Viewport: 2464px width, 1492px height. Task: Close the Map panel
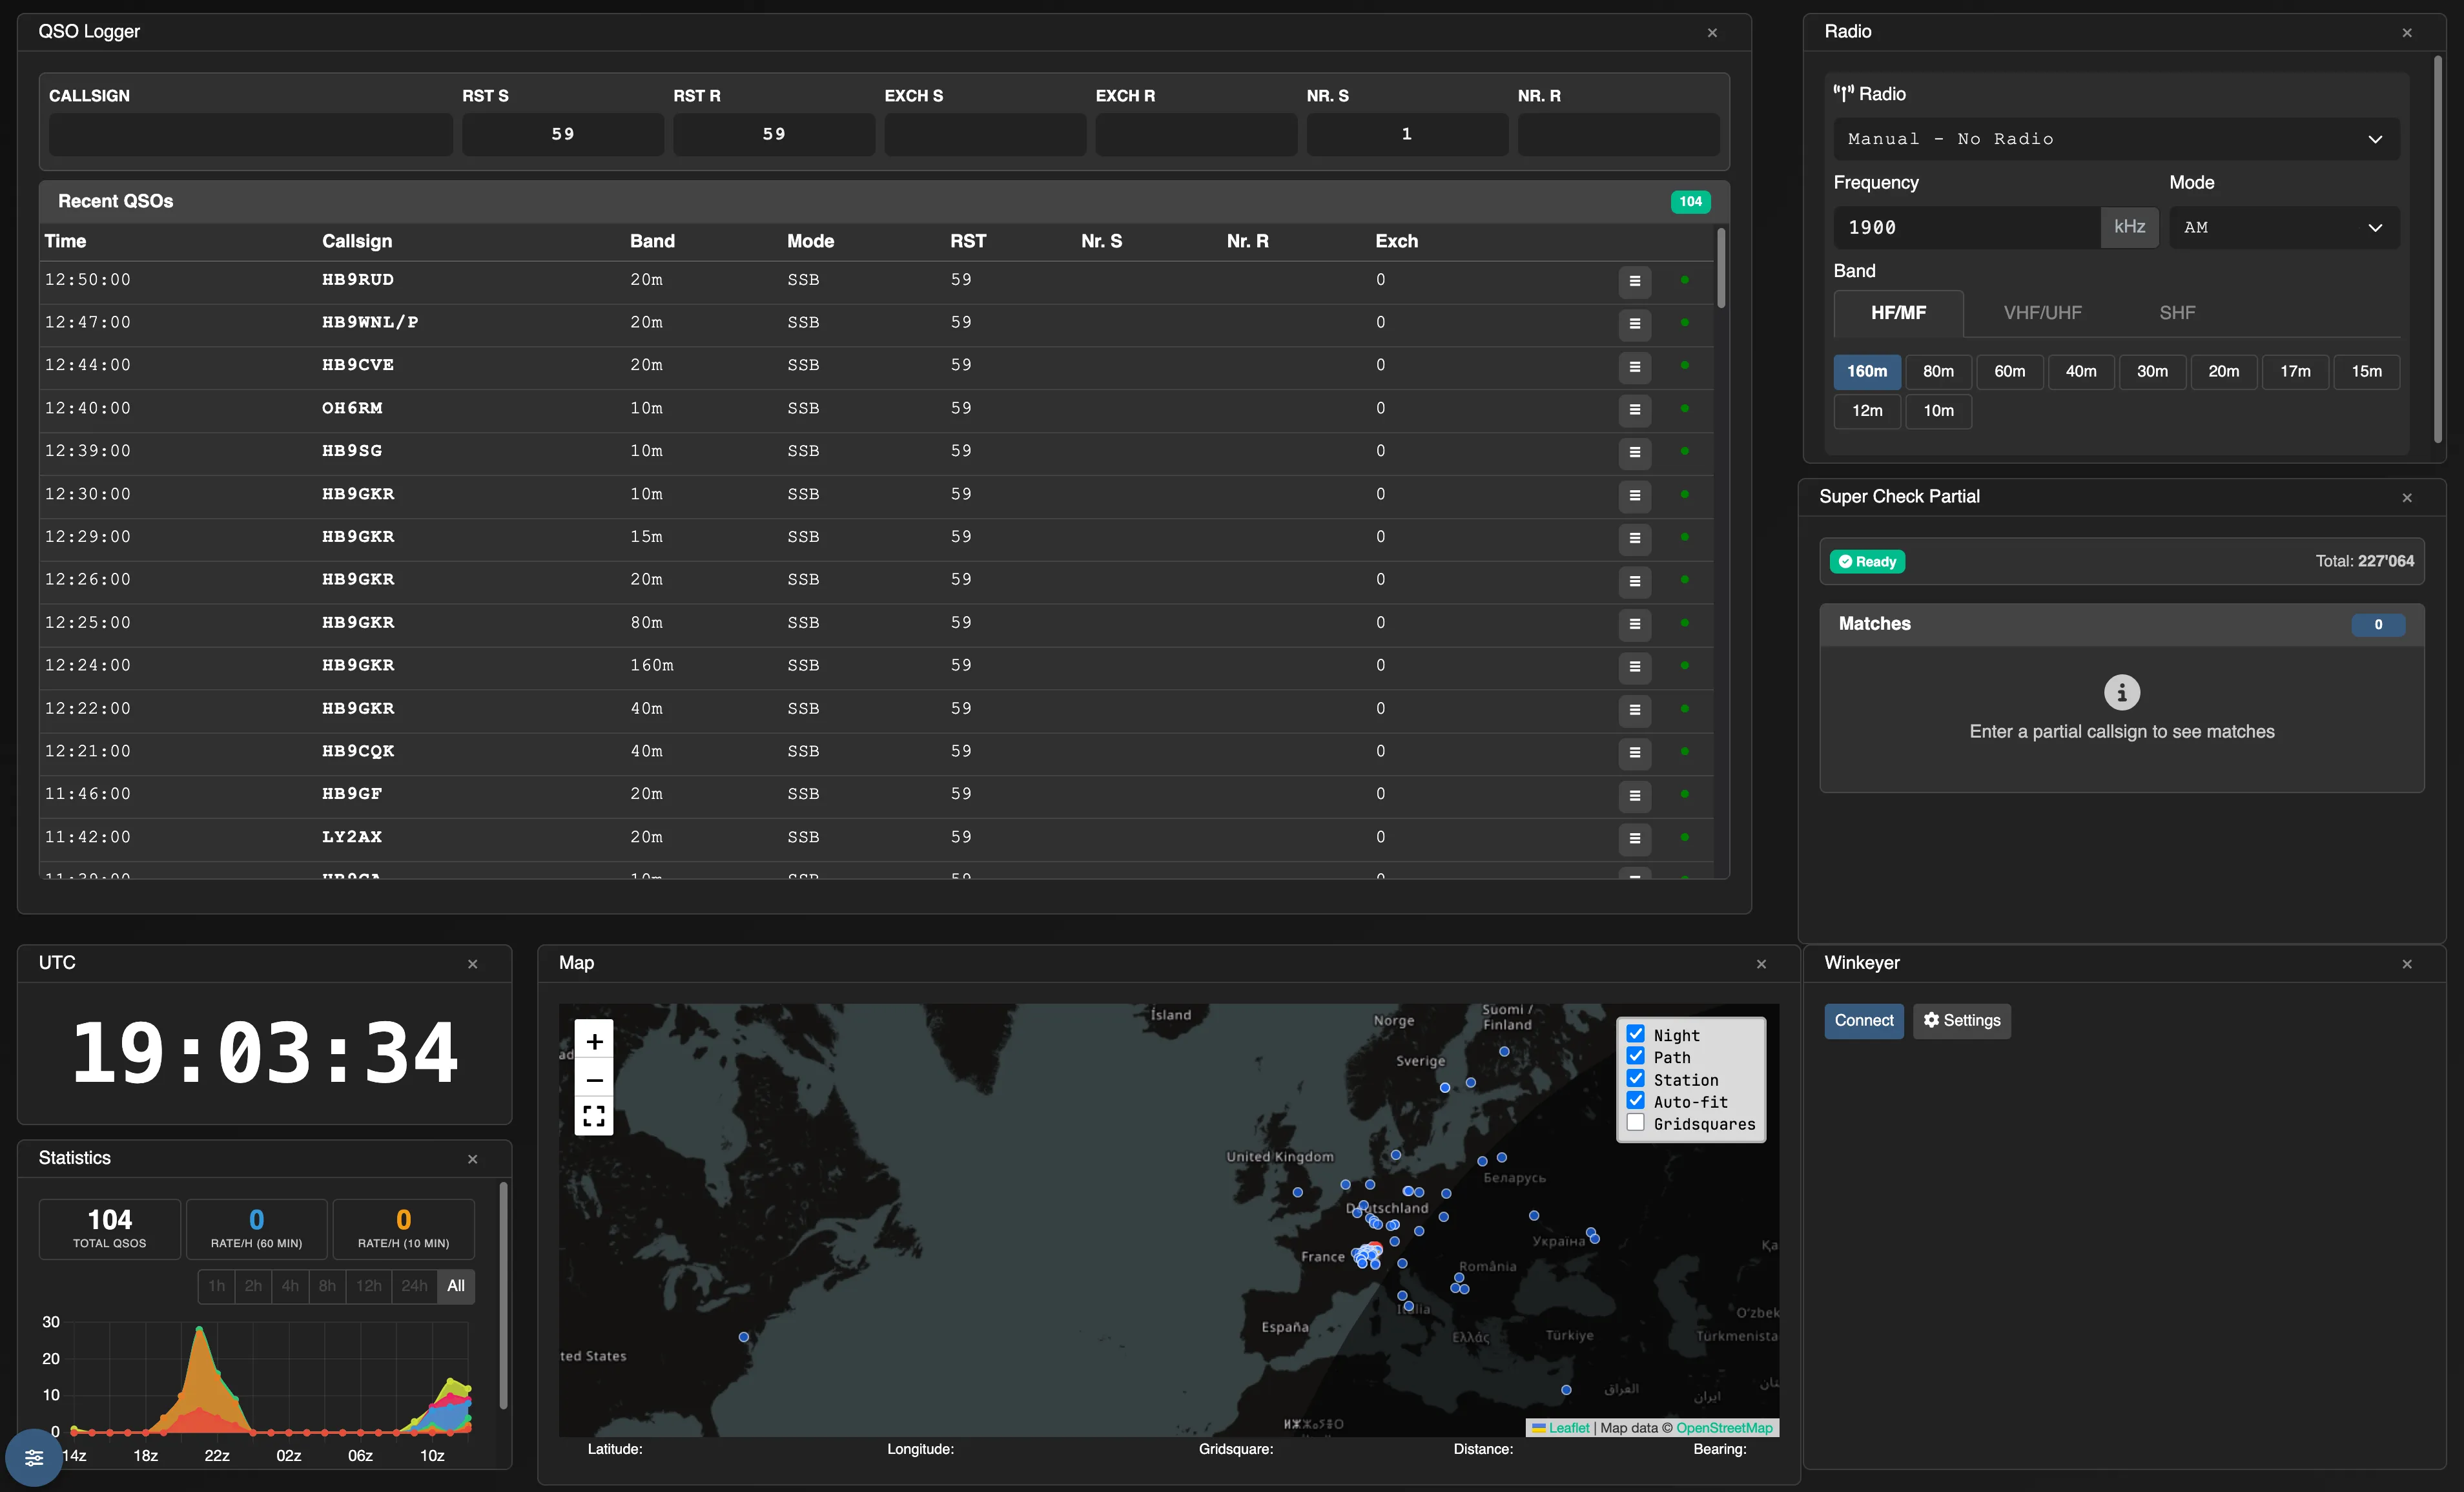tap(1762, 965)
